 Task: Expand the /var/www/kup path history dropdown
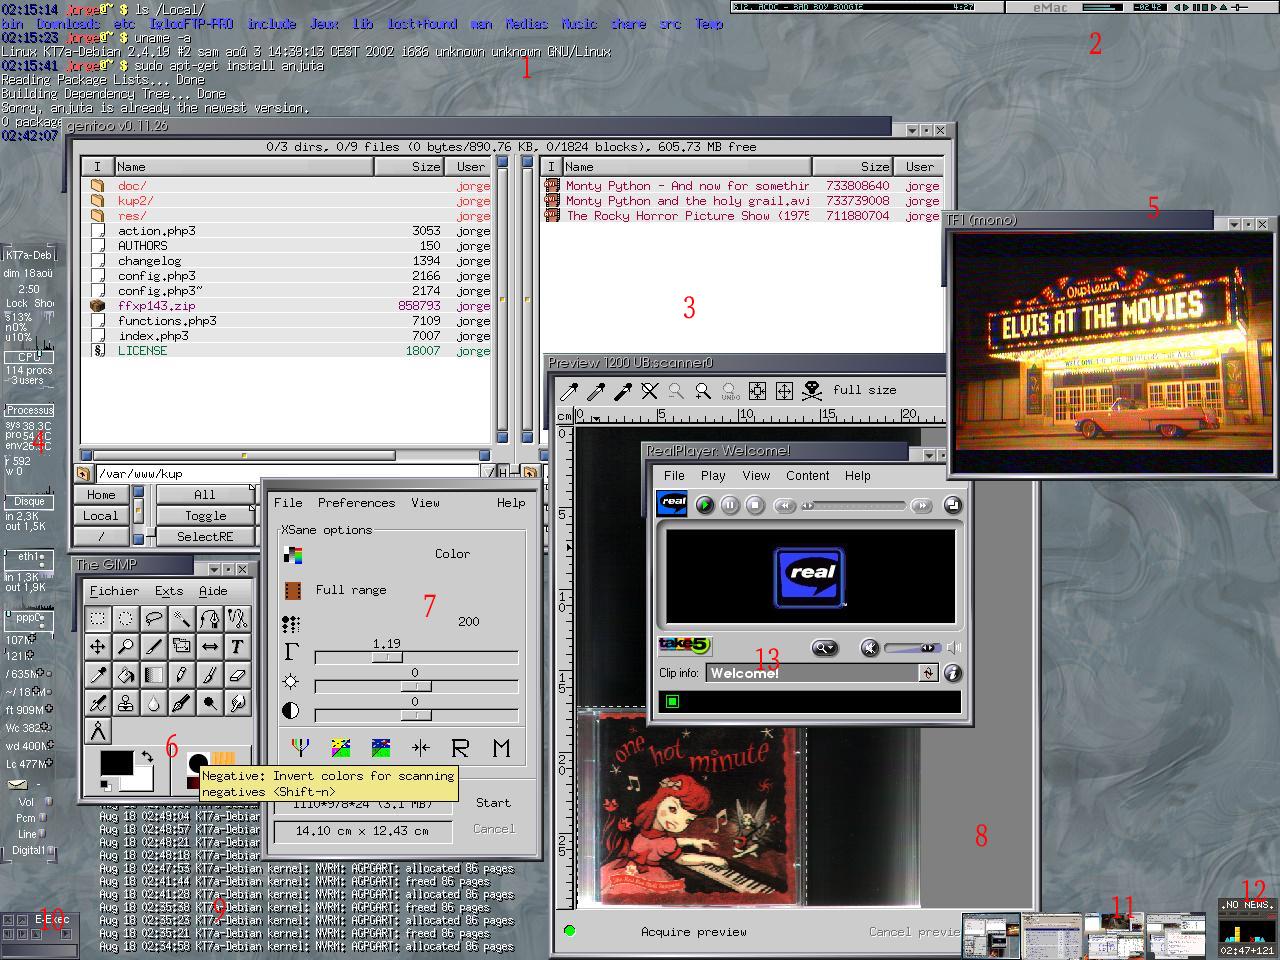pyautogui.click(x=487, y=473)
